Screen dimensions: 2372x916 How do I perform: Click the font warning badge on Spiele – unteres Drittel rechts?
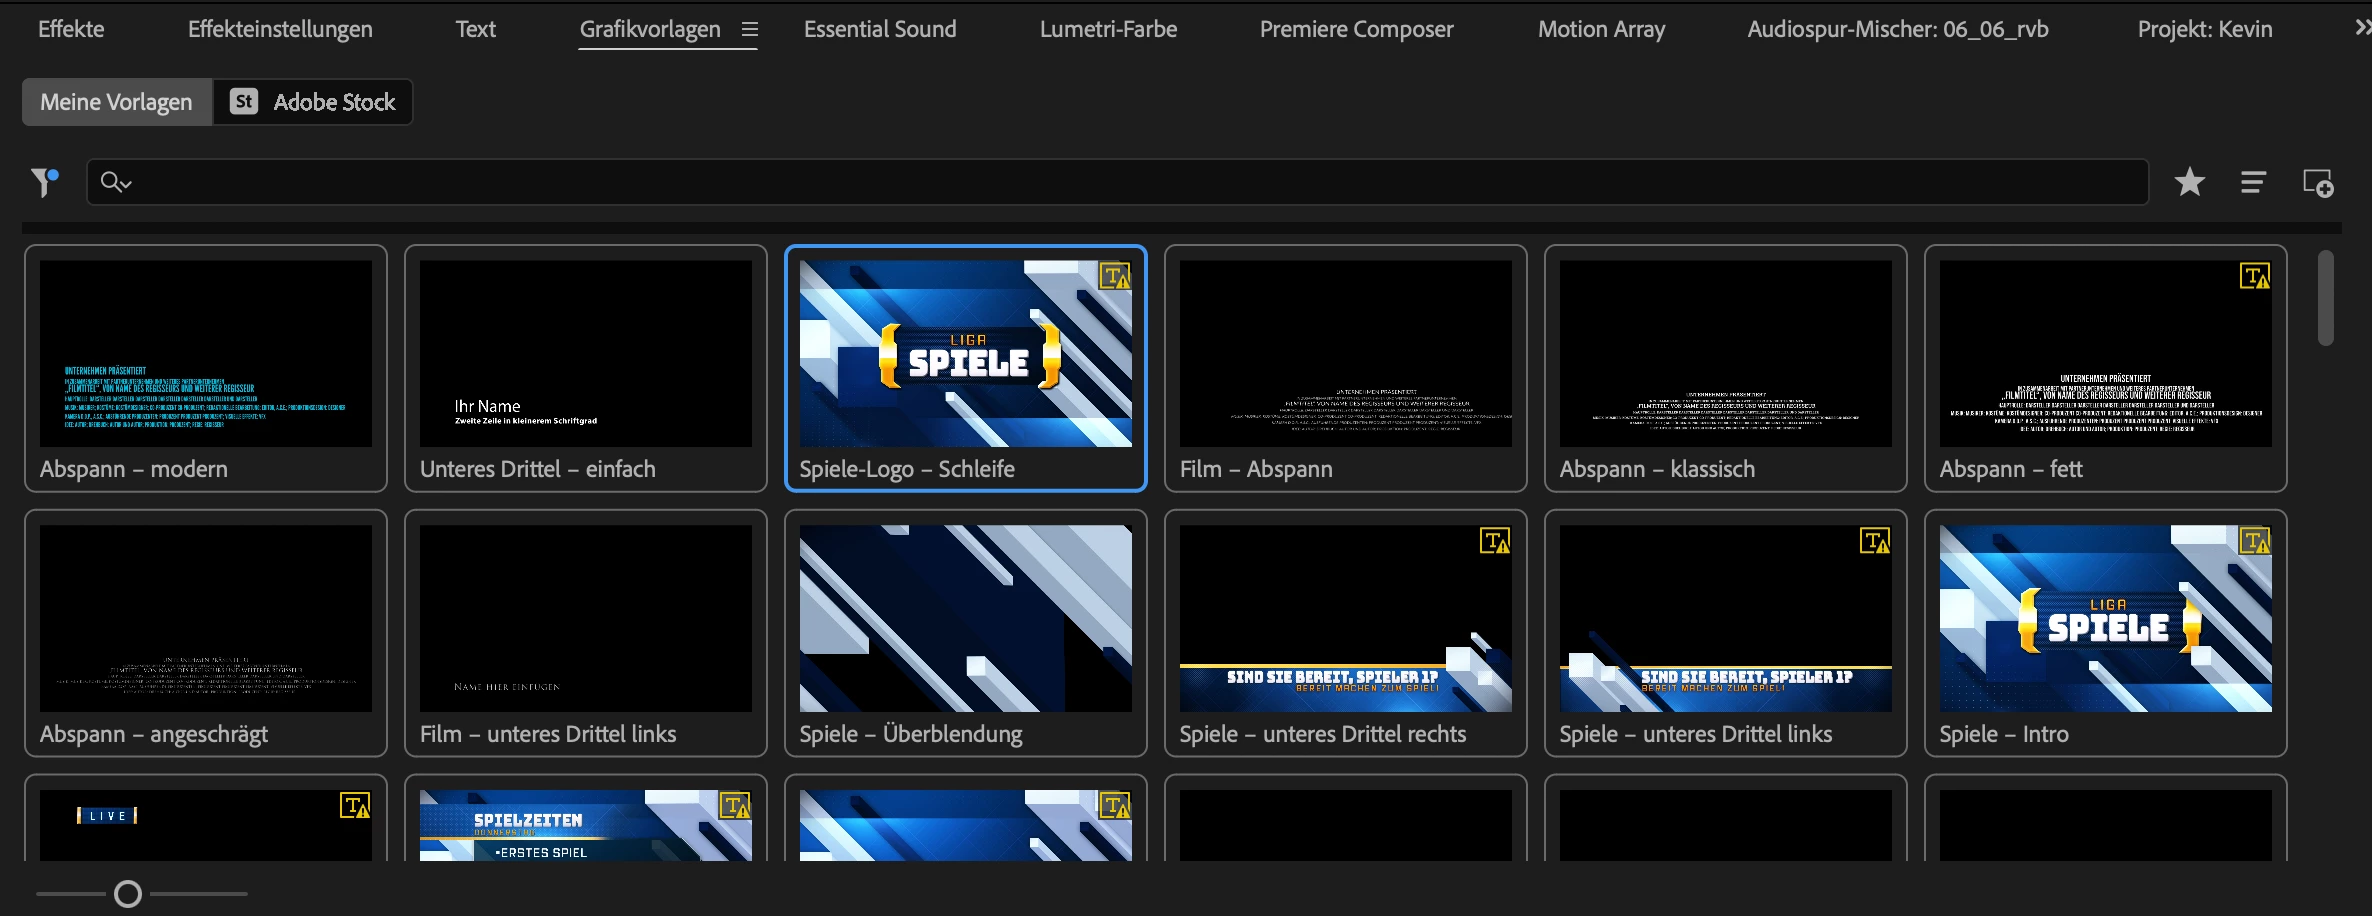pyautogui.click(x=1495, y=541)
